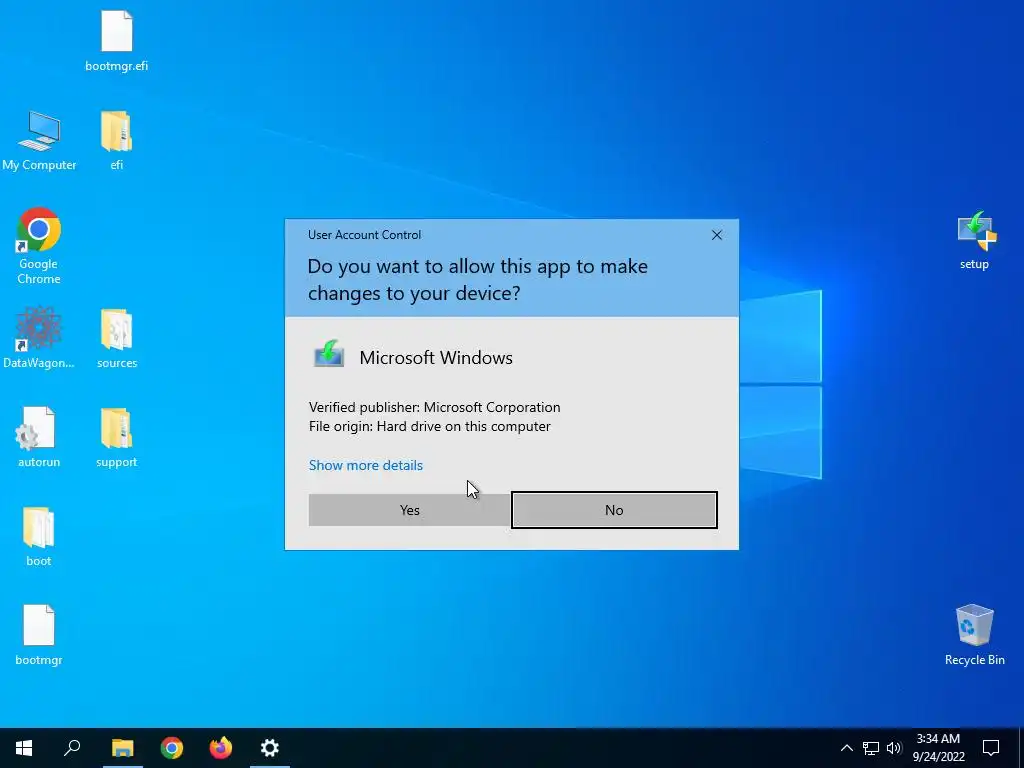Expand Show more details link
Screen dimensions: 1024x768
point(366,466)
